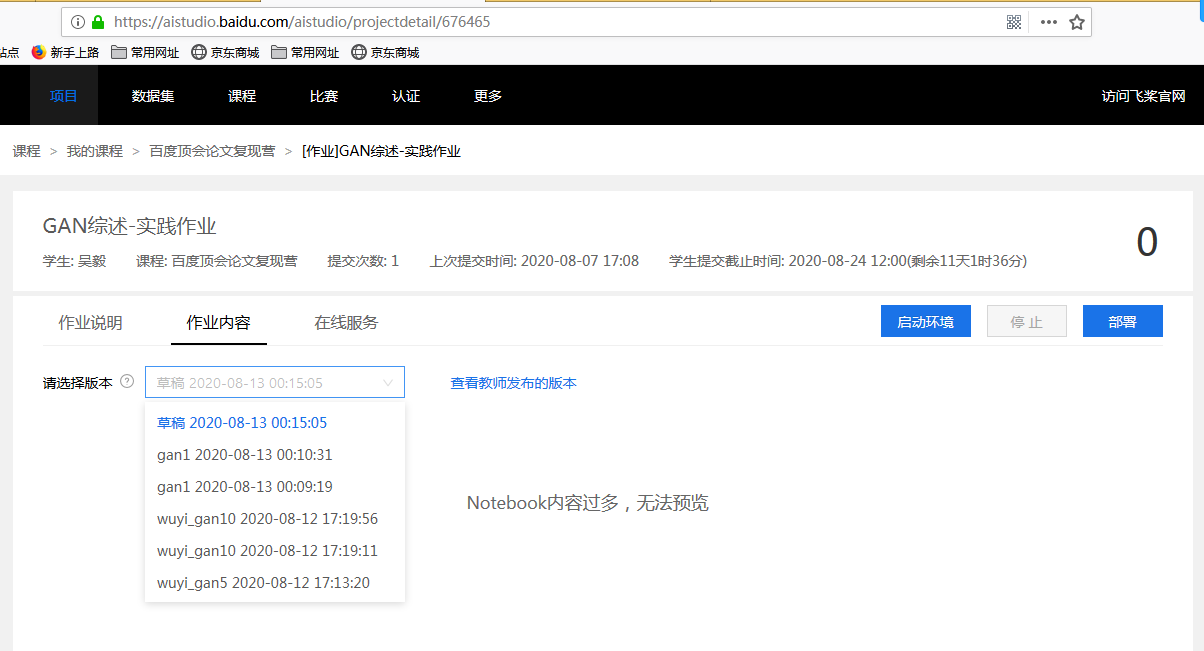Open 查看教师发布的版本 link
Screen dimensions: 1204x651
pos(513,383)
